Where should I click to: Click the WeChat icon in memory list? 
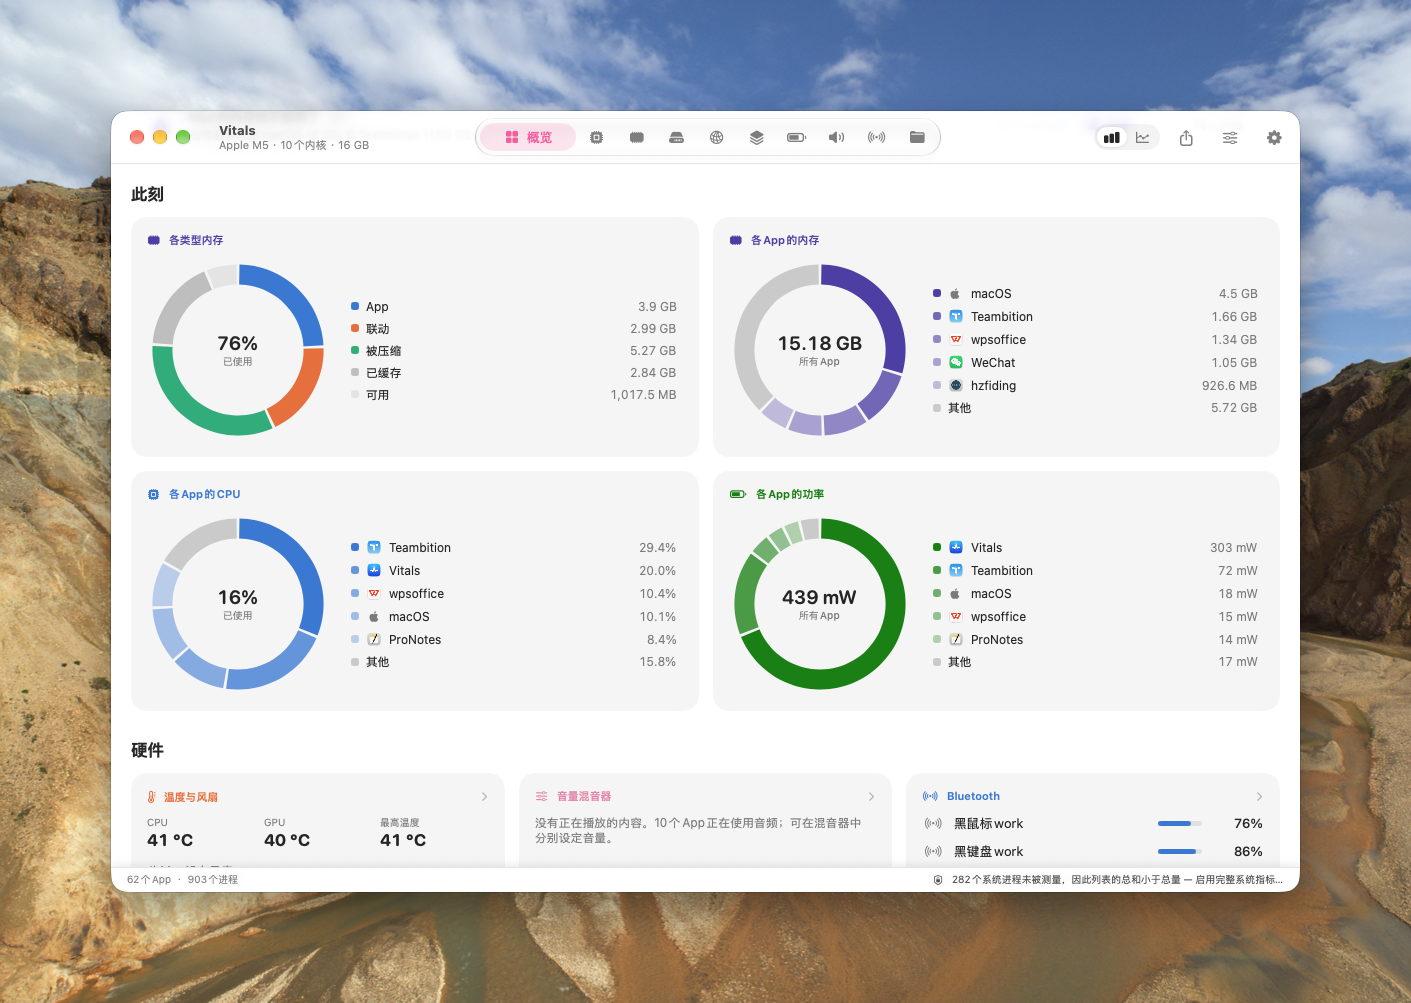(956, 363)
